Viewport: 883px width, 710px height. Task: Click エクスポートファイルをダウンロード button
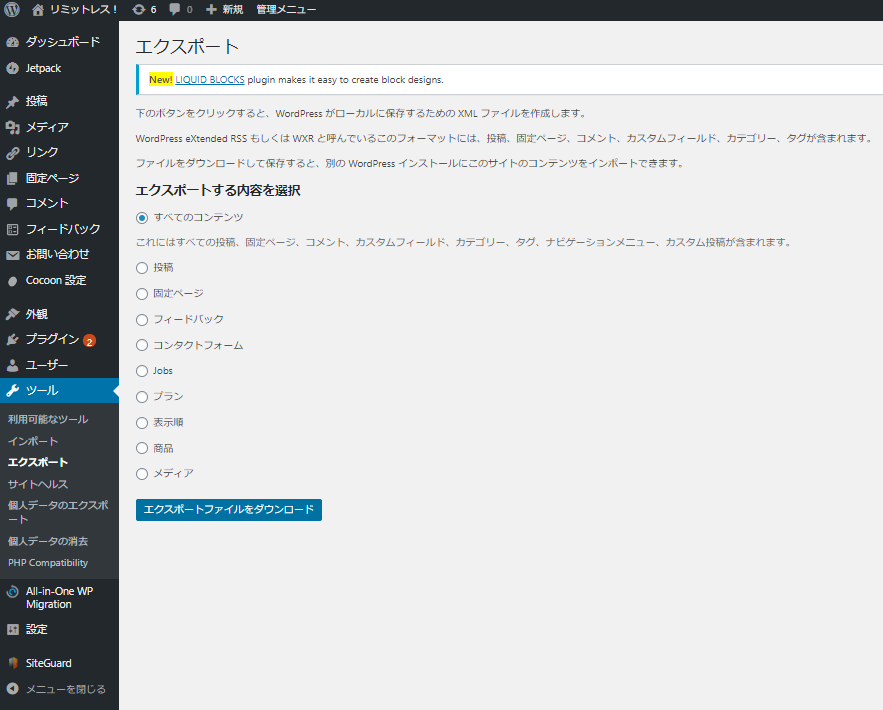click(x=229, y=510)
